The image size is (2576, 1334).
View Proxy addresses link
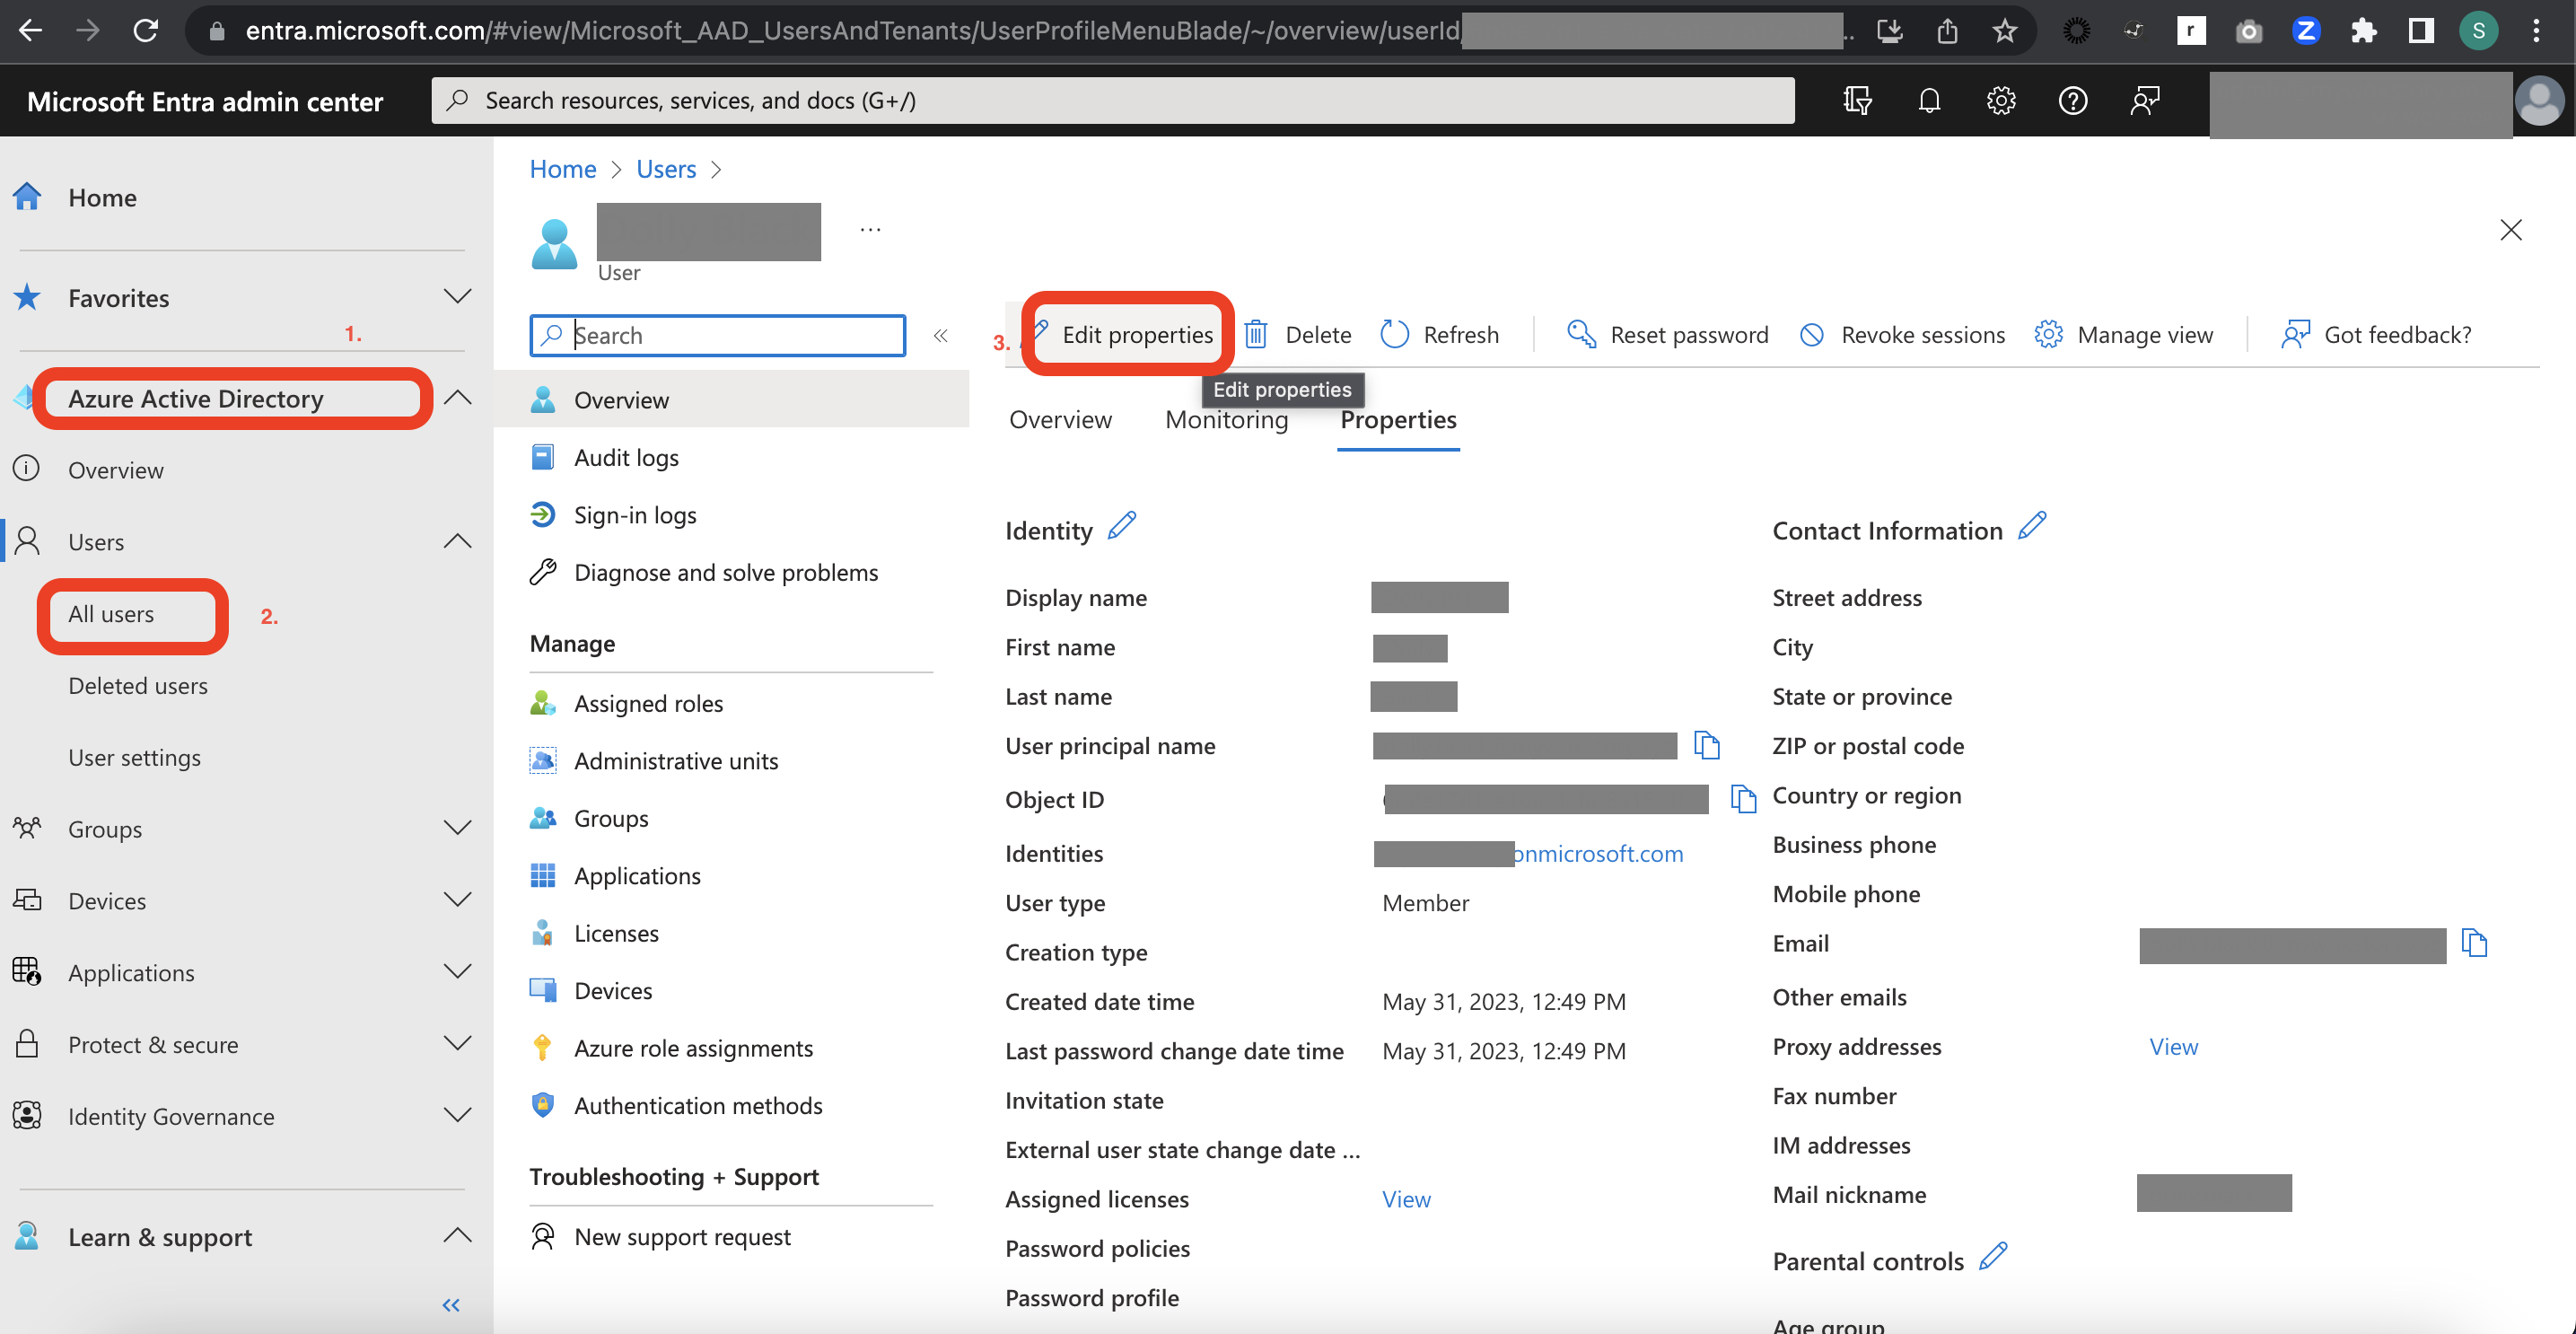pos(2174,1046)
